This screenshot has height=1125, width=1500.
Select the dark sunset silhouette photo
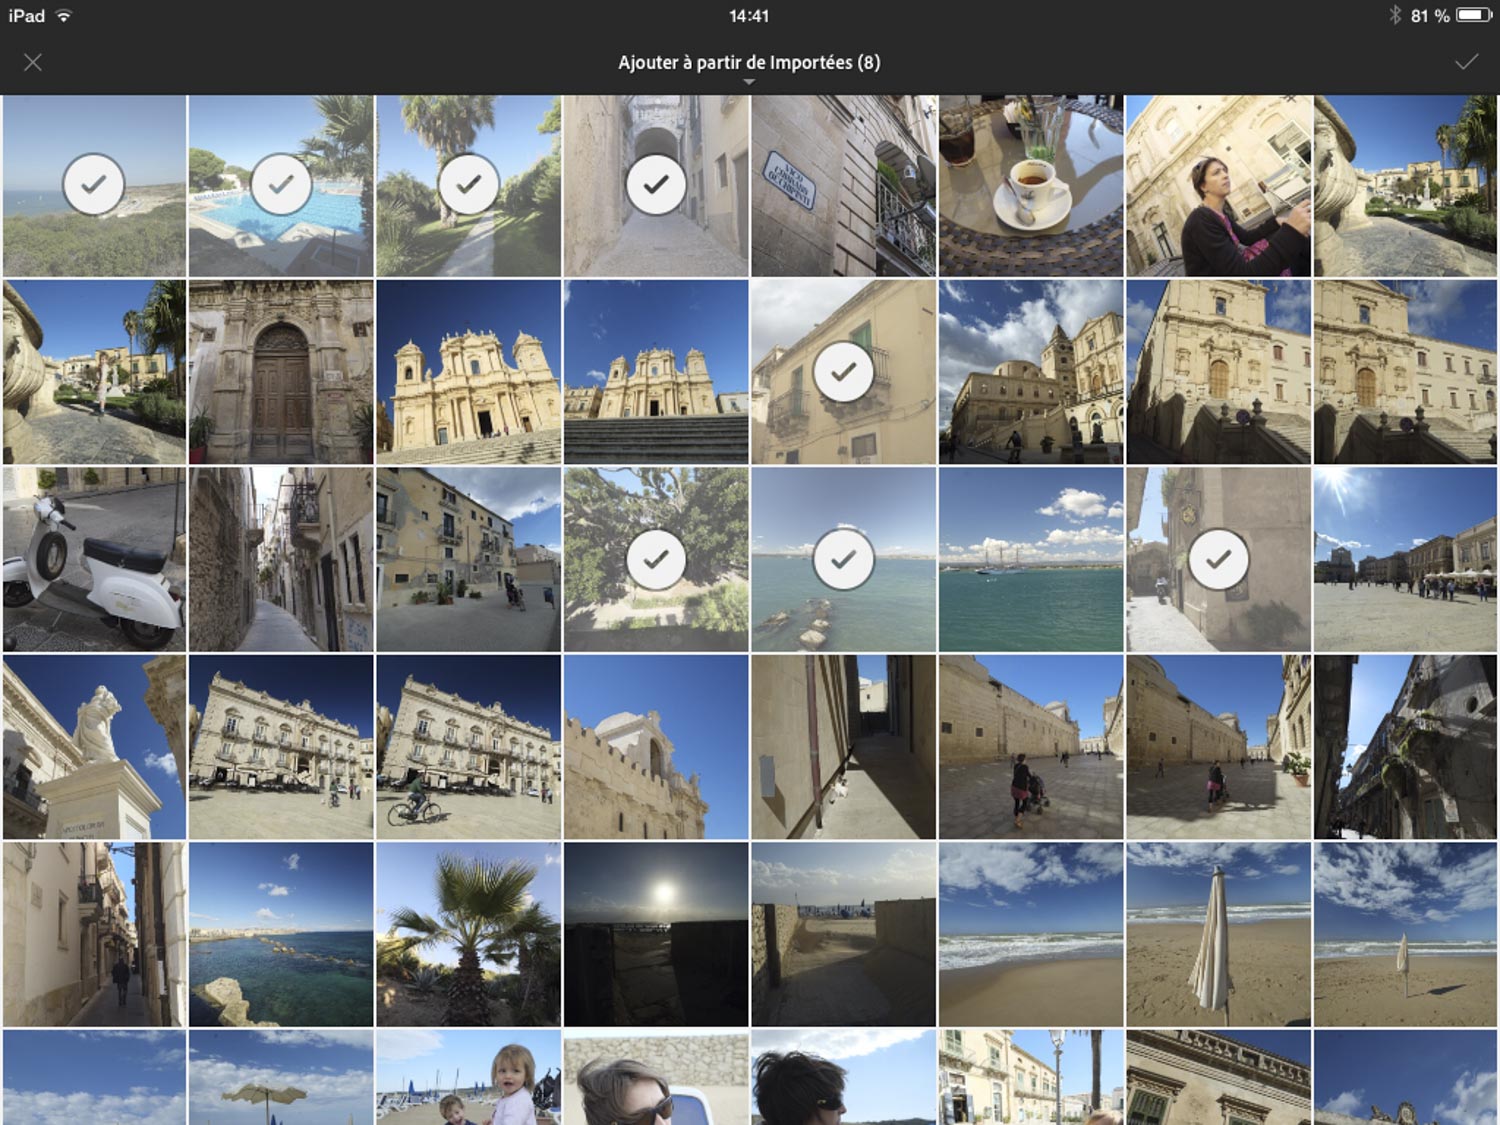(x=656, y=934)
